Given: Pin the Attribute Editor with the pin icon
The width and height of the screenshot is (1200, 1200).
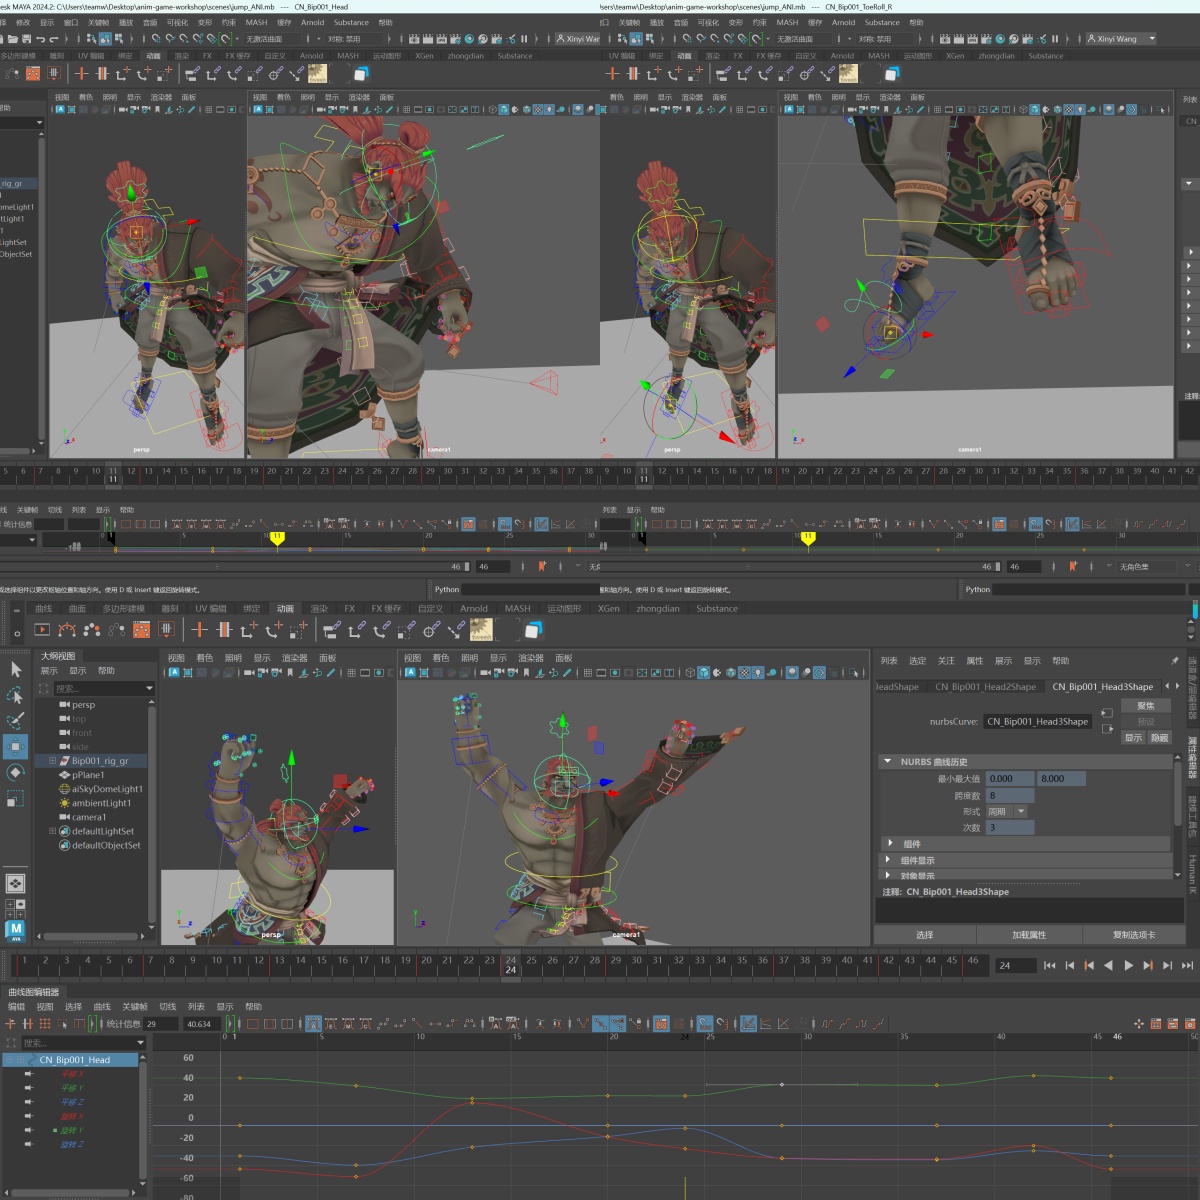Looking at the screenshot, I should 1174,661.
